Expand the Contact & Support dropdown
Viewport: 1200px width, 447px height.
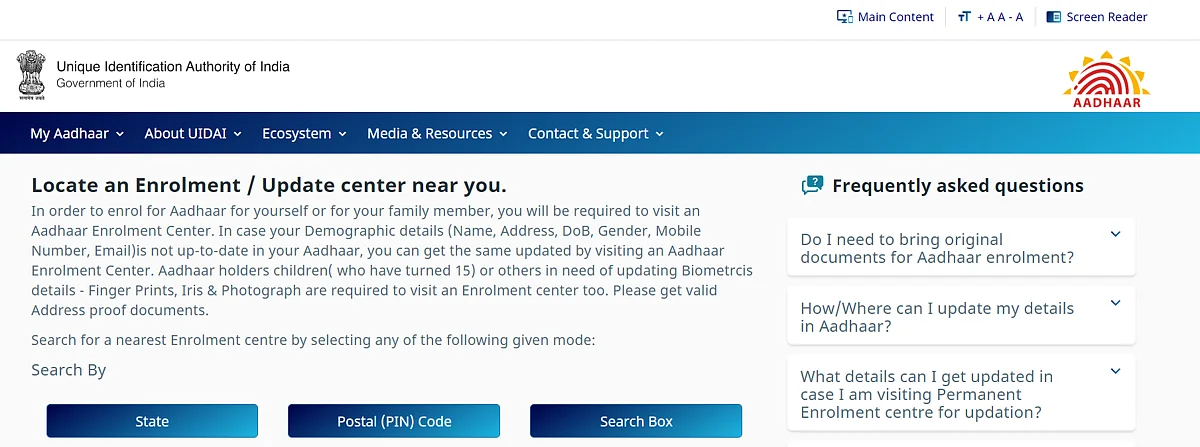(x=596, y=133)
